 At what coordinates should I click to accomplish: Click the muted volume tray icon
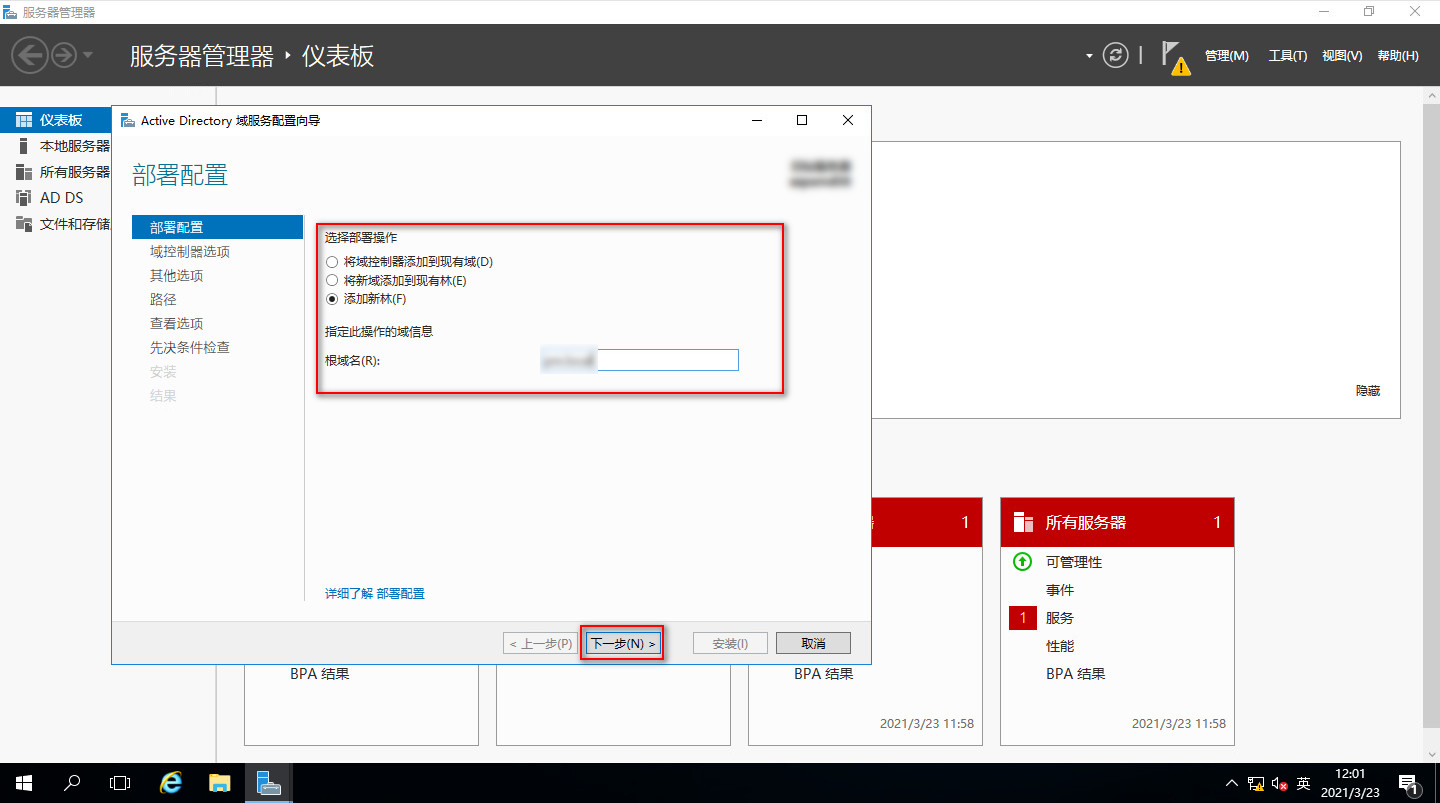click(1279, 784)
